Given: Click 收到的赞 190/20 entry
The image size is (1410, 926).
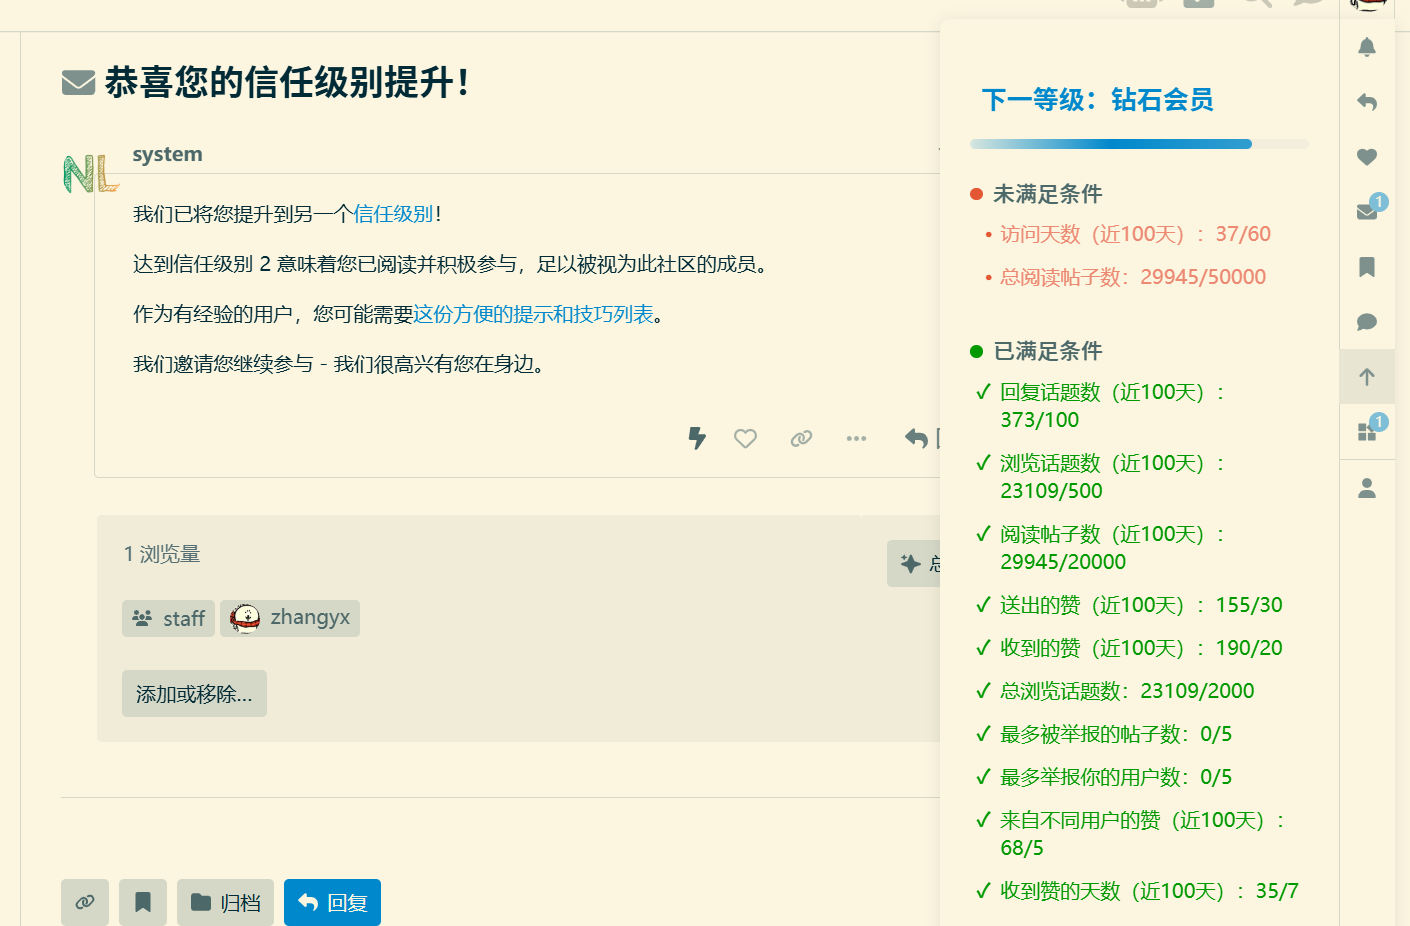Looking at the screenshot, I should (x=1141, y=648).
